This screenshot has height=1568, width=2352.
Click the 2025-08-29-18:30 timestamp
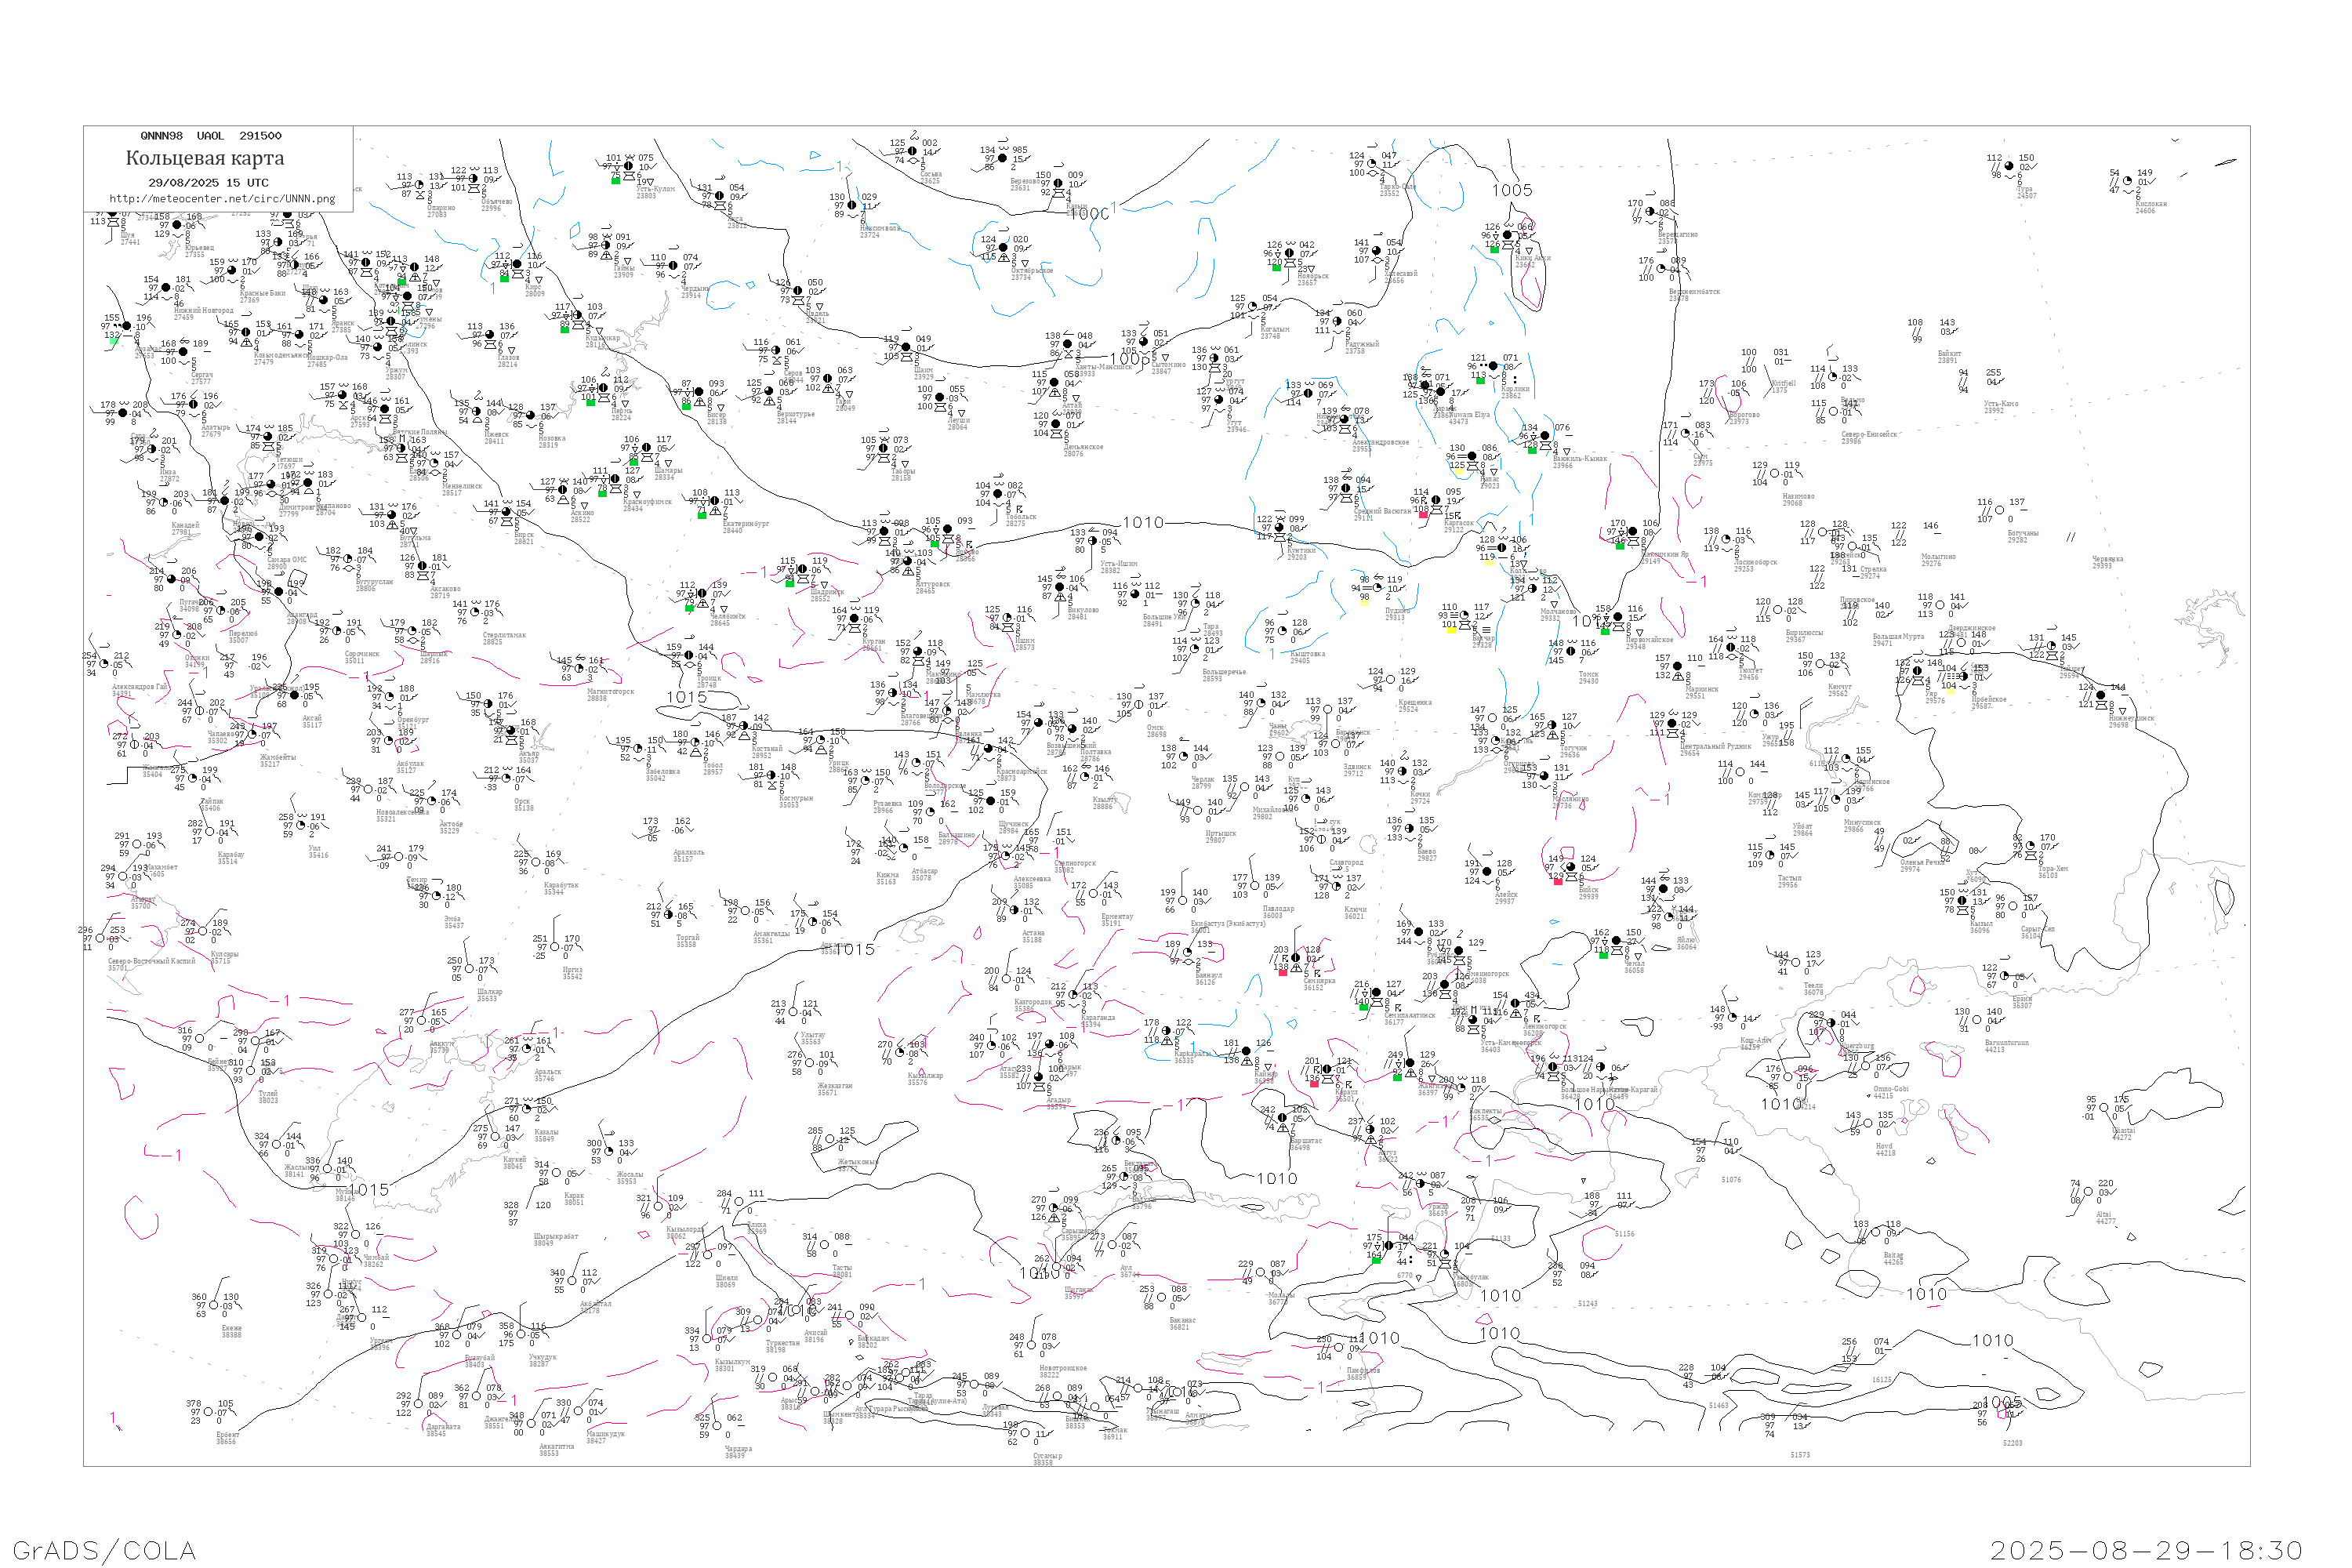tap(2145, 1550)
